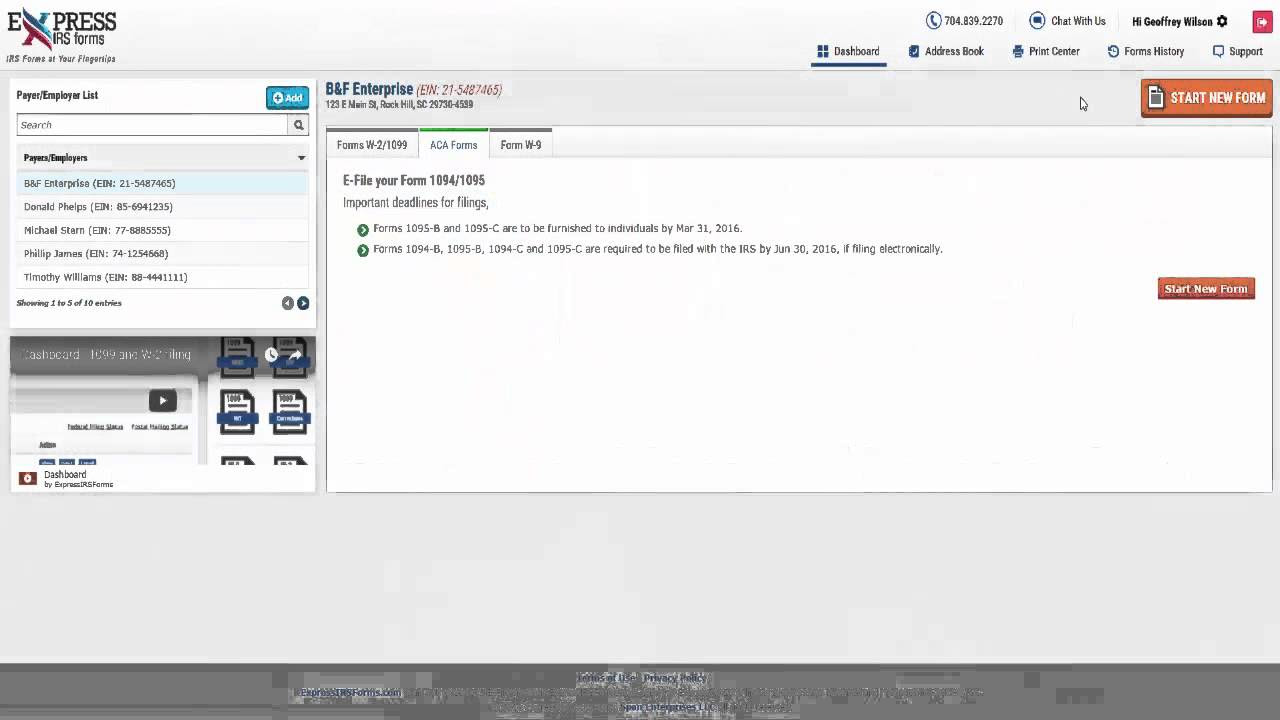Click the Add payer button
This screenshot has height=720, width=1280.
pos(287,97)
